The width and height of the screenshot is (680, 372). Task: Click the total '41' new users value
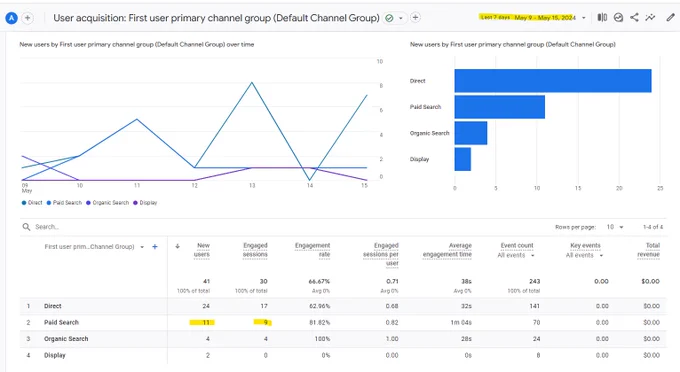pos(206,281)
